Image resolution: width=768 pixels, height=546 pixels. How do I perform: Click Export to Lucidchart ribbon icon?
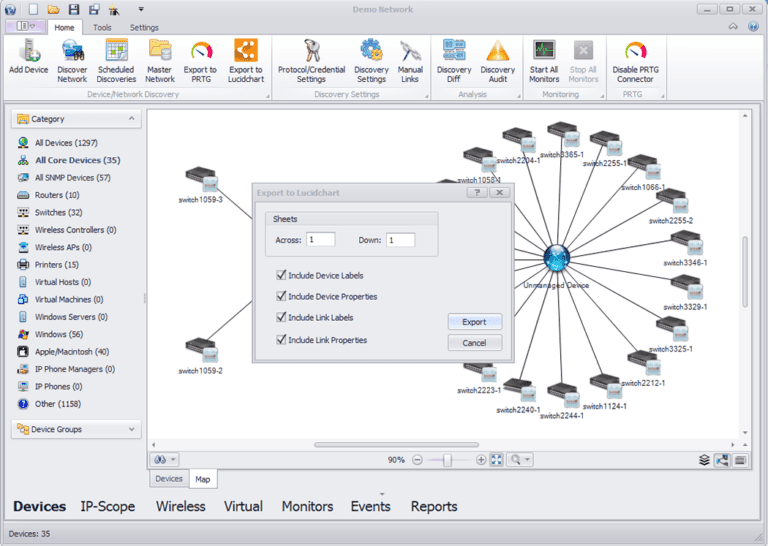(245, 61)
